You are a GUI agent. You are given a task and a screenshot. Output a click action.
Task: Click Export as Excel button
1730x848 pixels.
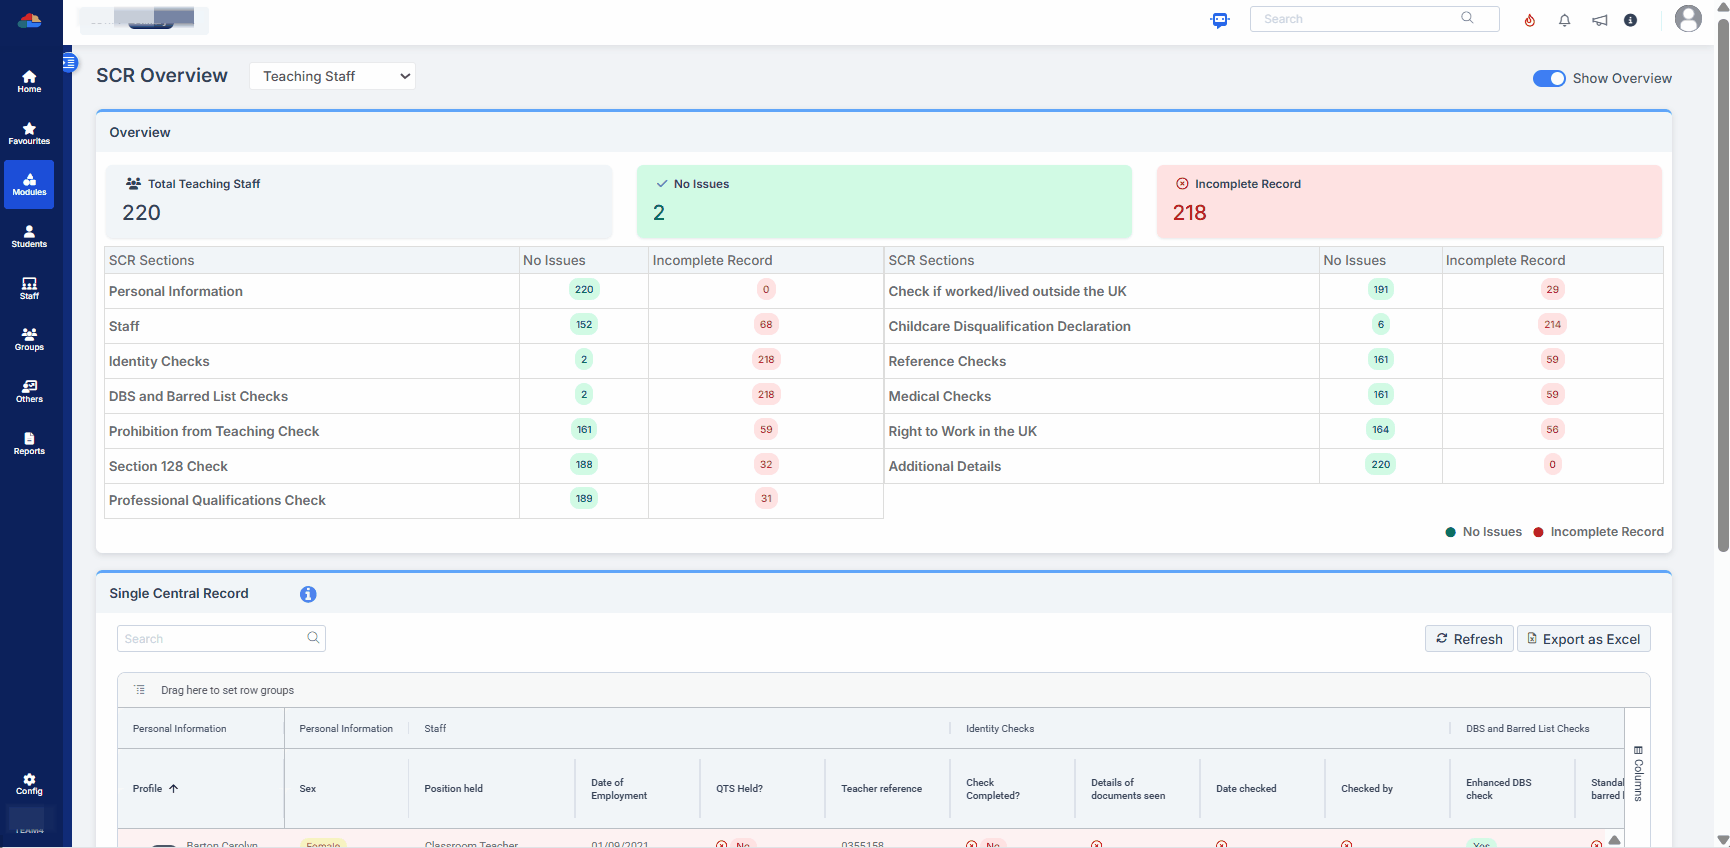pyautogui.click(x=1583, y=639)
